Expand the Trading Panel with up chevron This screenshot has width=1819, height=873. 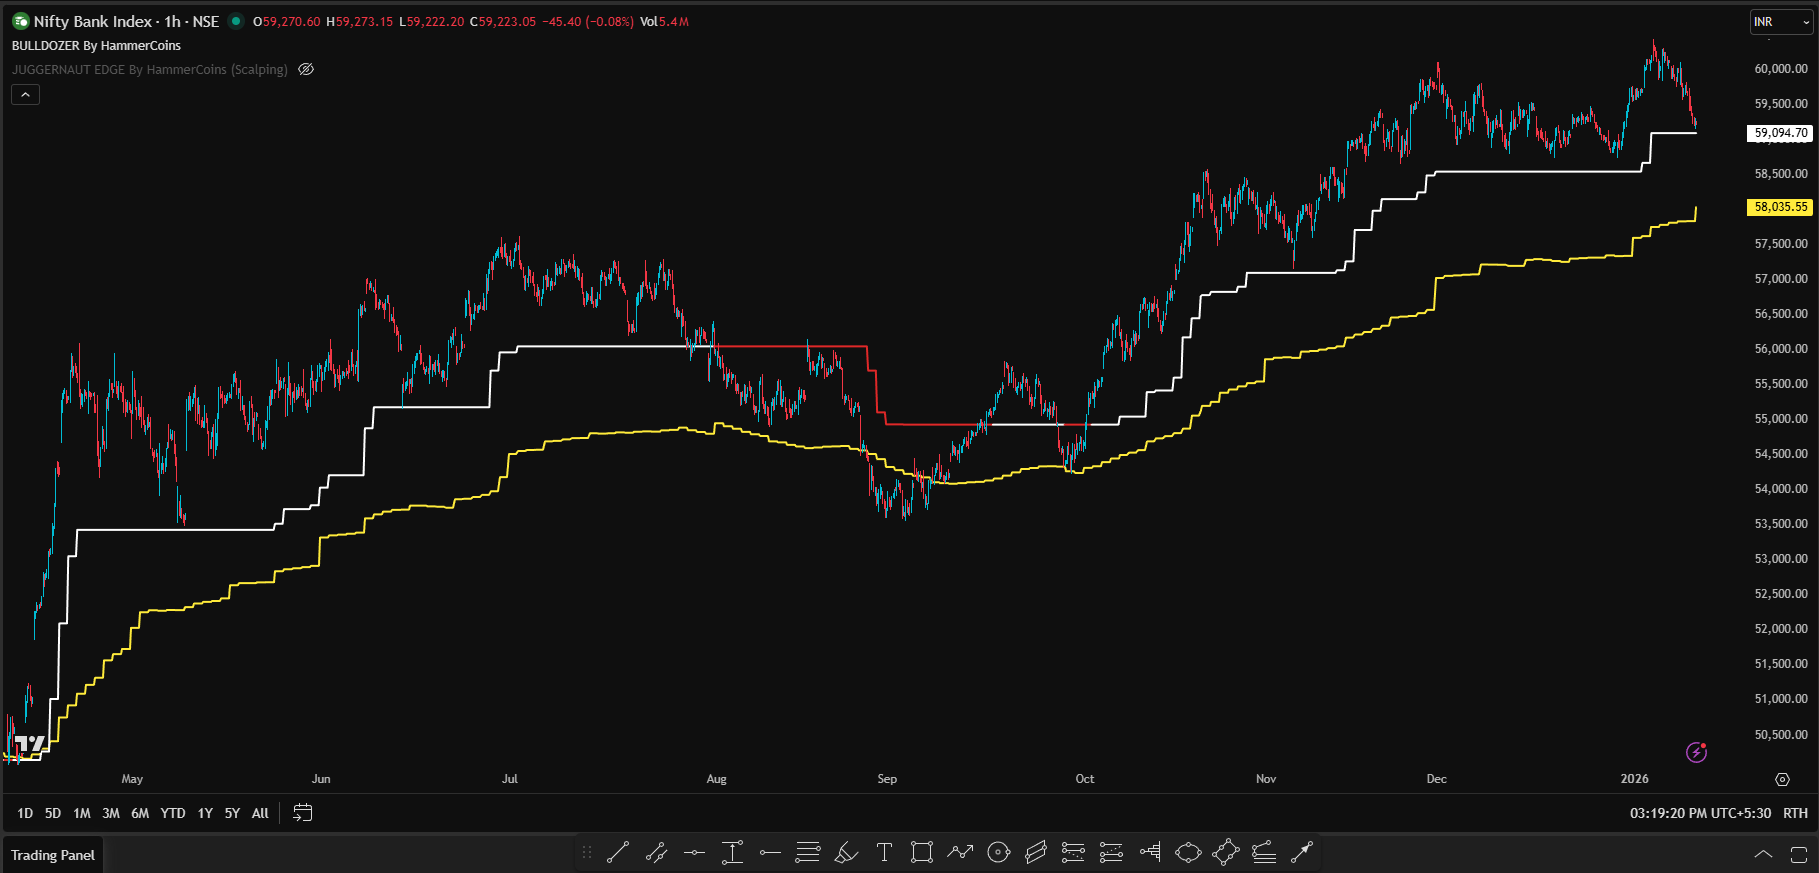tap(1763, 855)
